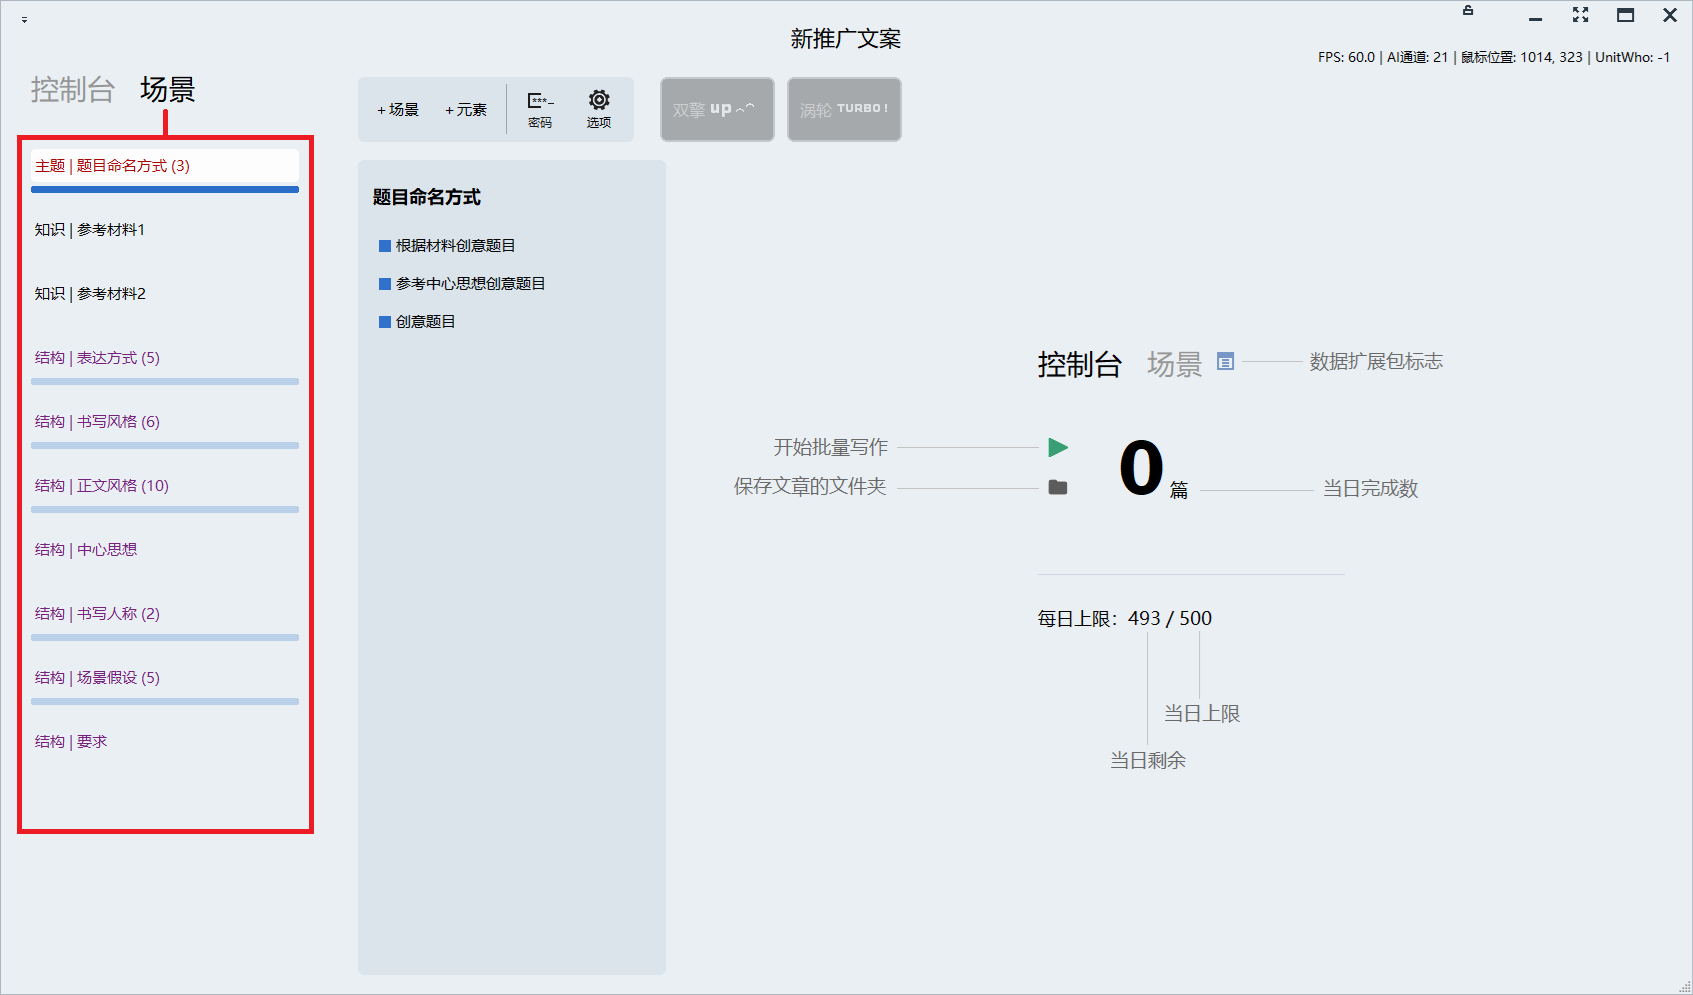Image resolution: width=1693 pixels, height=995 pixels.
Task: Click the green play button to start batch writing
Action: coord(1058,447)
